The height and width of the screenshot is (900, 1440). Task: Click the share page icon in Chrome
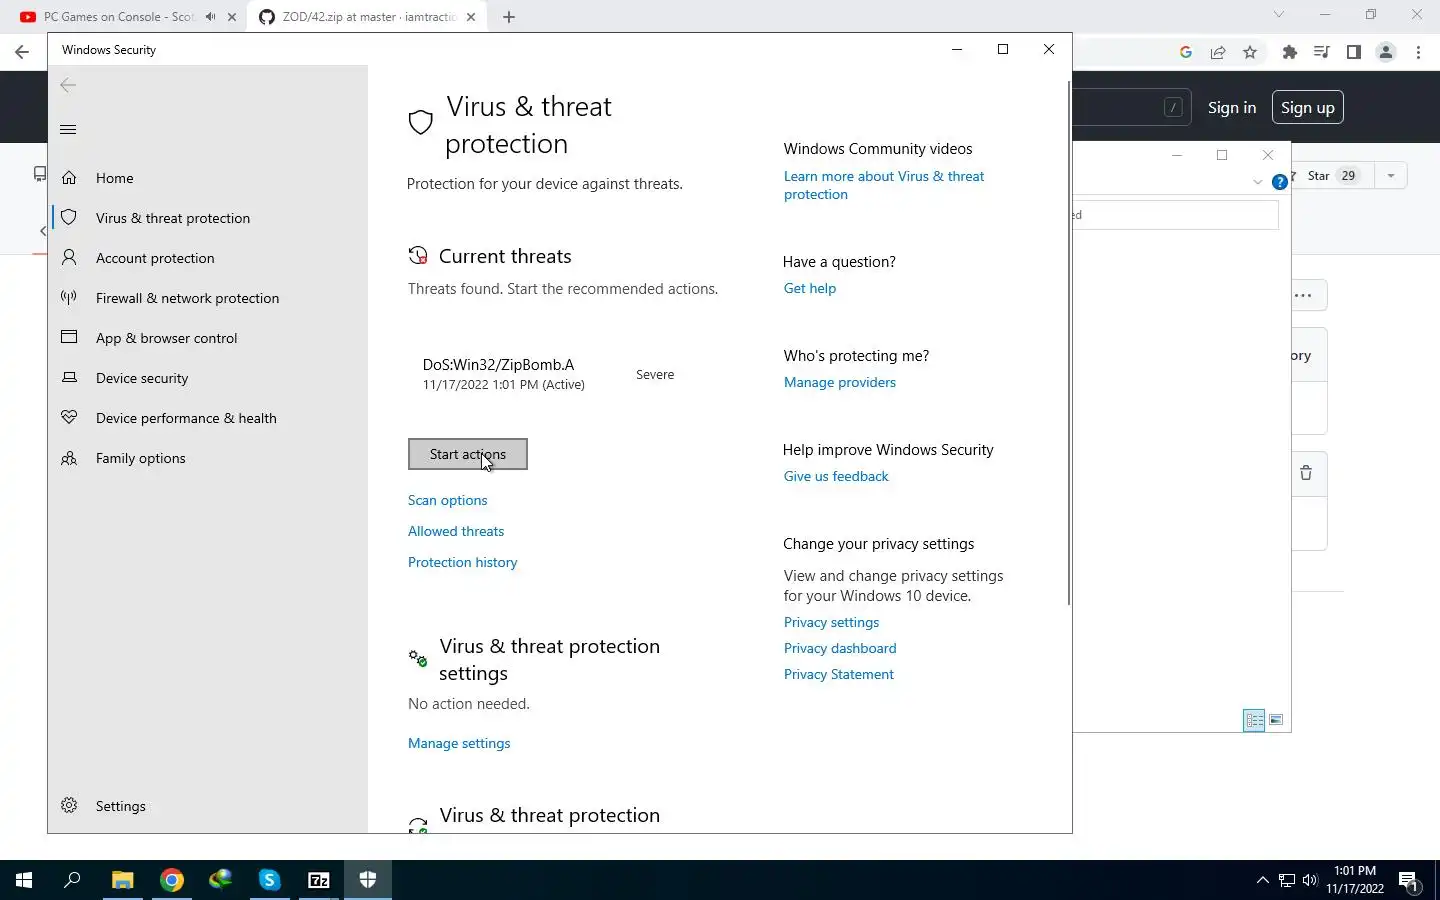pyautogui.click(x=1218, y=52)
